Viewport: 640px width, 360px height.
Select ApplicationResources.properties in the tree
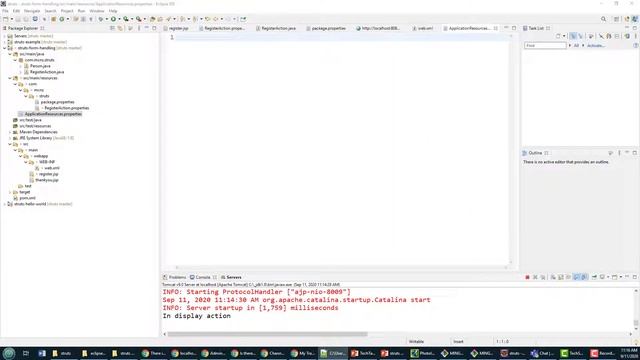[53, 114]
